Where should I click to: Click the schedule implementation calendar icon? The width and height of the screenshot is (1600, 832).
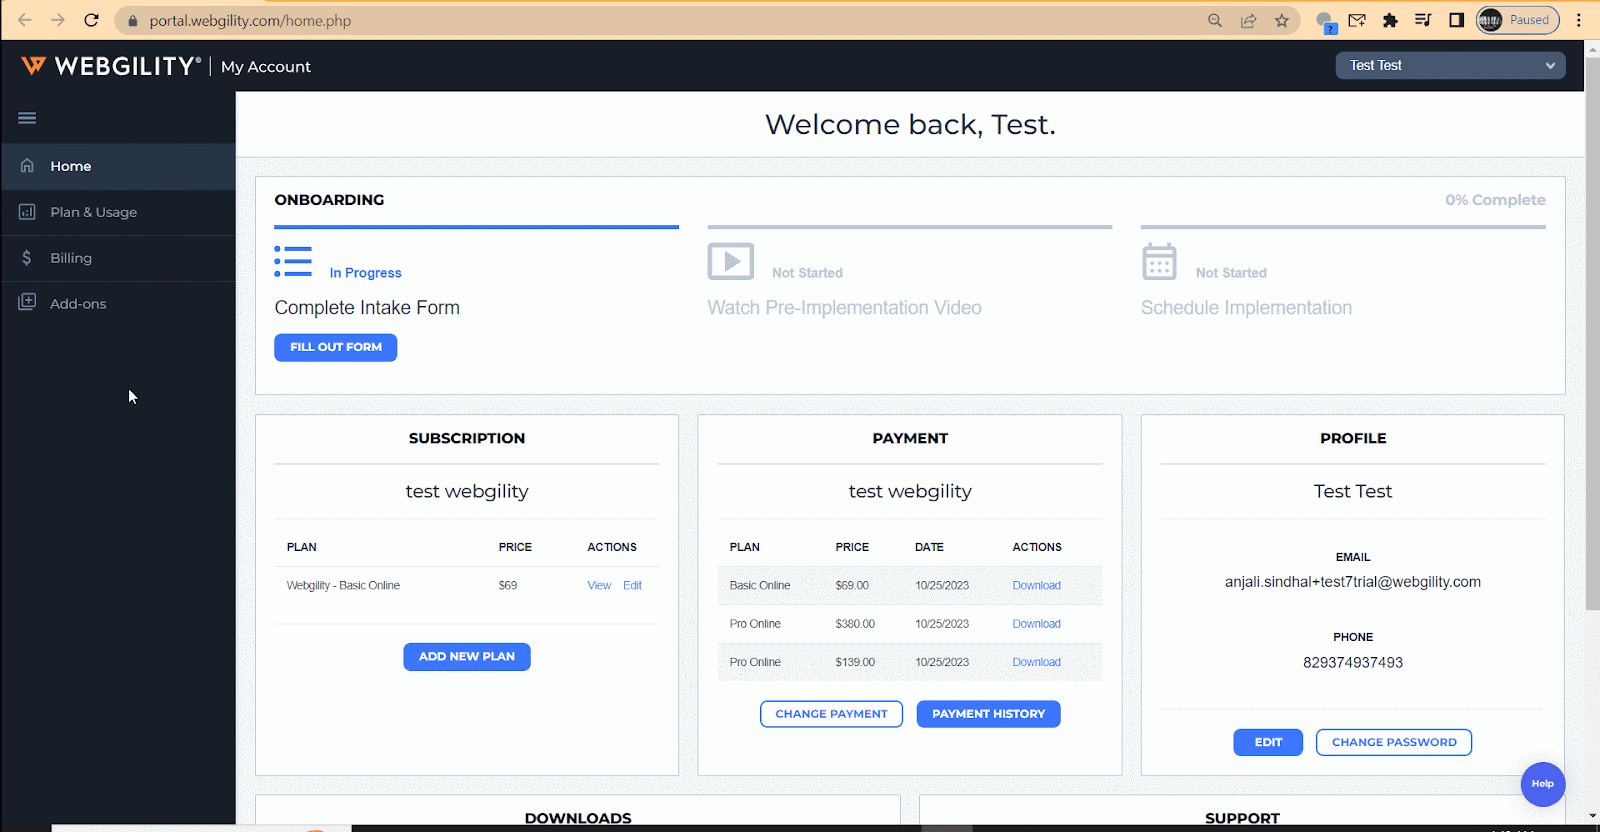[x=1159, y=262]
